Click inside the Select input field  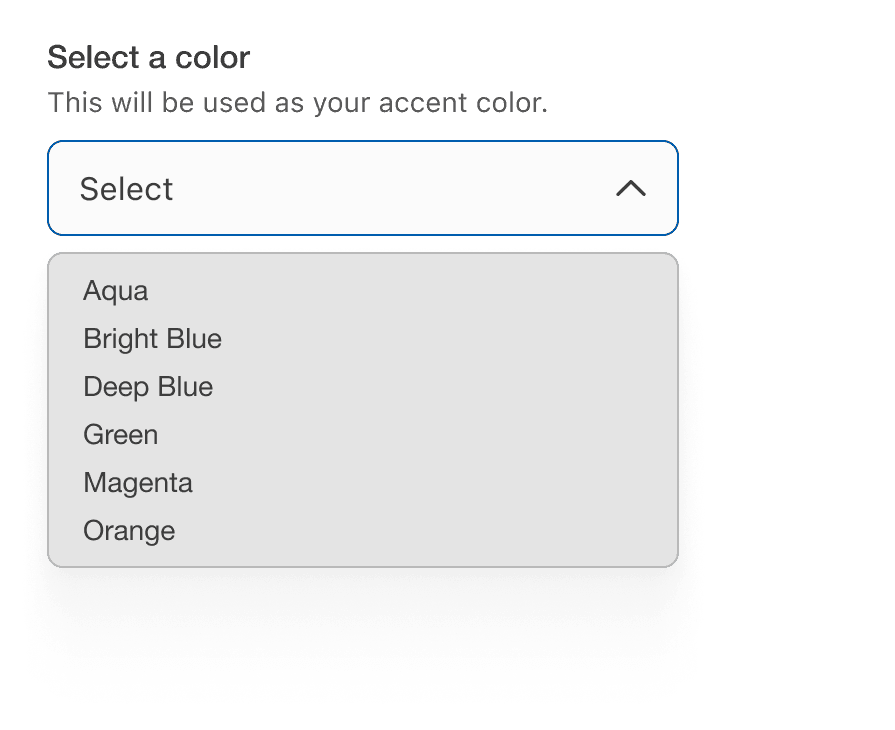pos(300,188)
